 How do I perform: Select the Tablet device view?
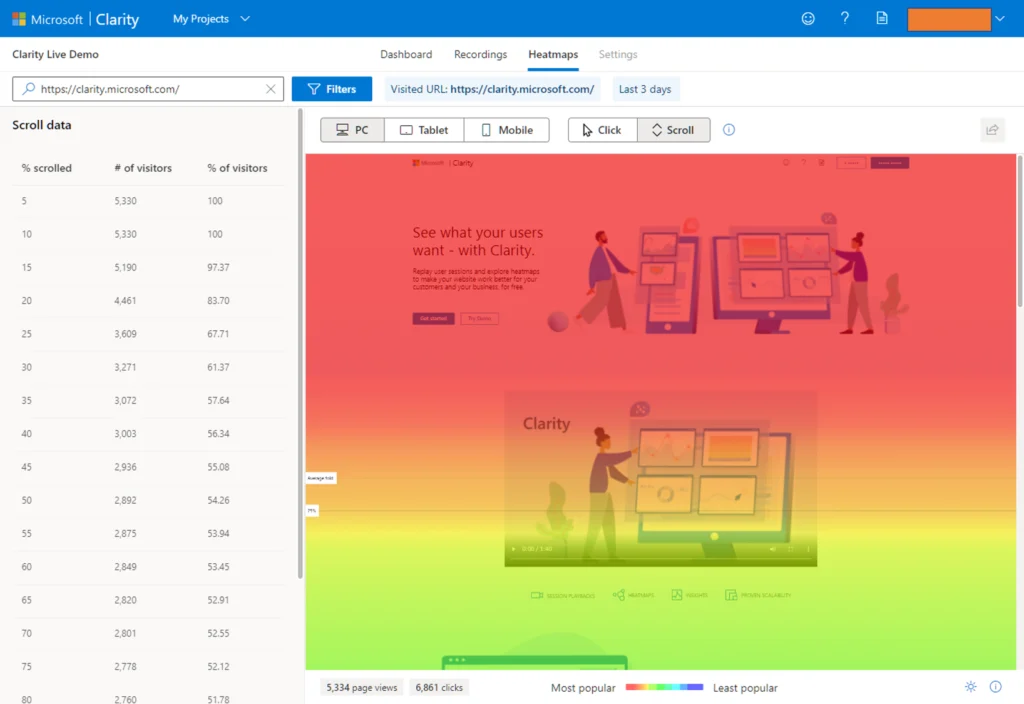pos(424,130)
